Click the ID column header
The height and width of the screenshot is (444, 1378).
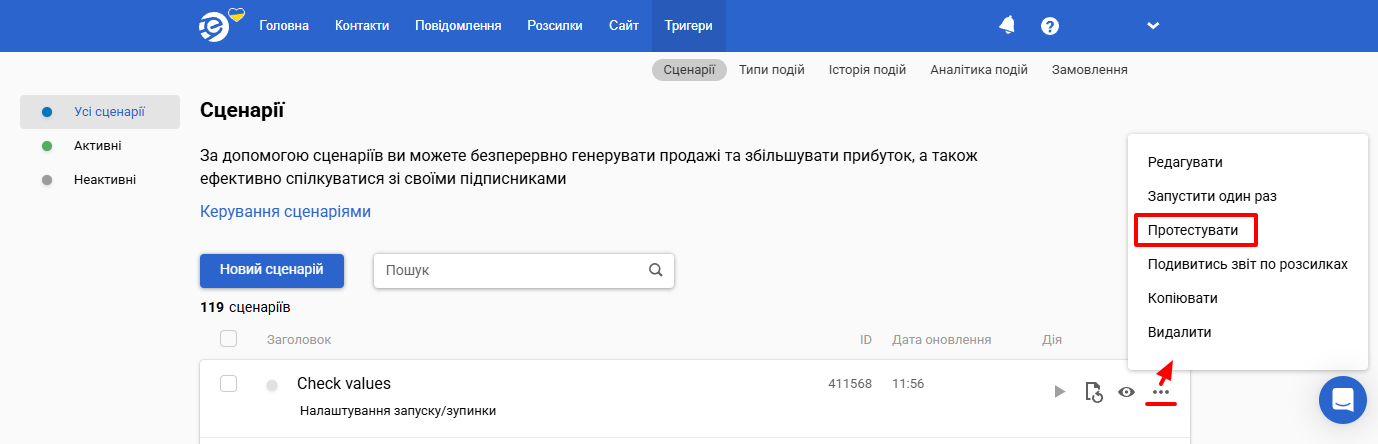866,340
